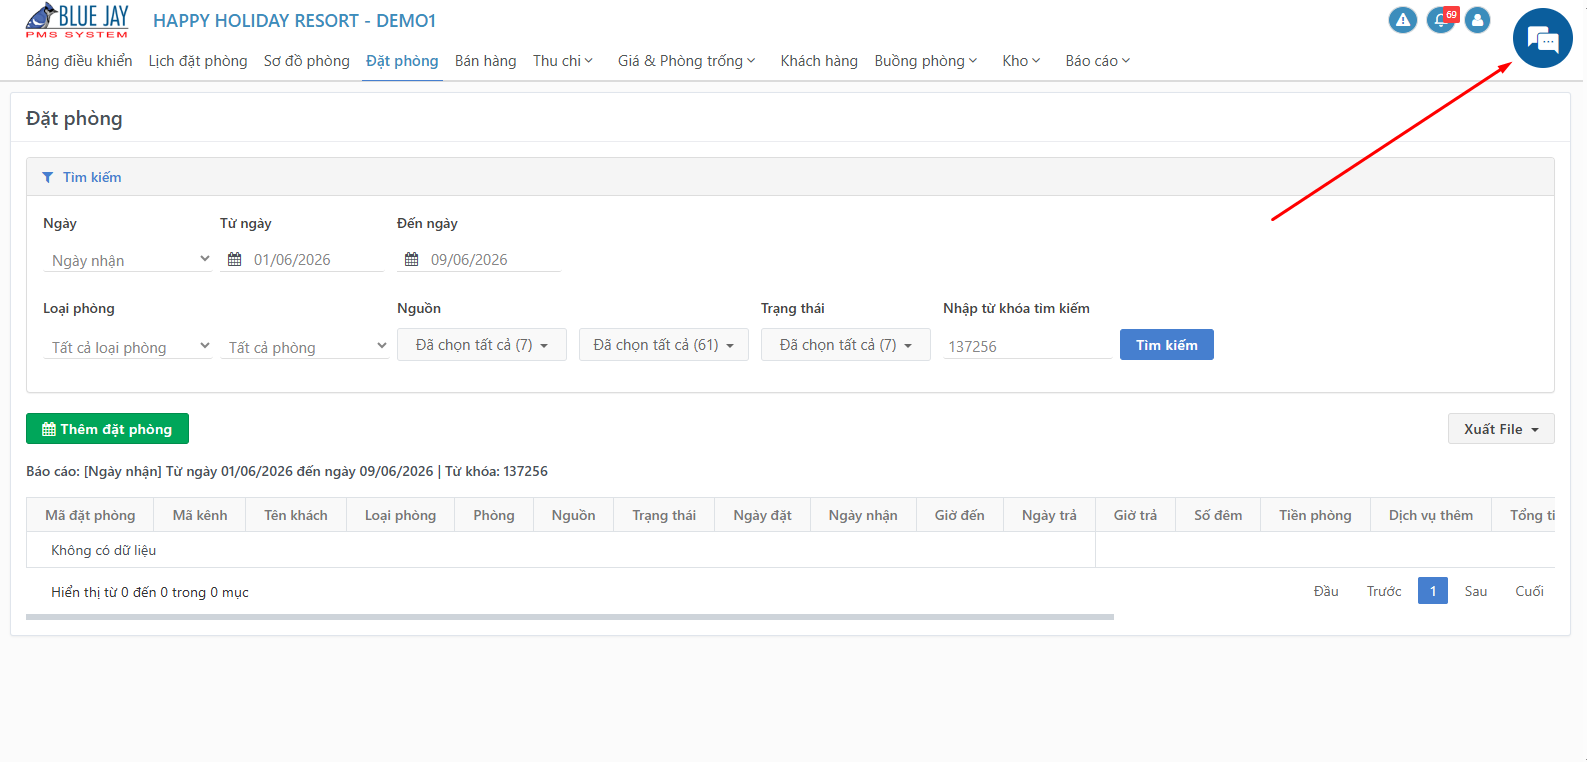Image resolution: width=1587 pixels, height=762 pixels.
Task: Click the calendar icon for Đến ngày
Action: (x=412, y=259)
